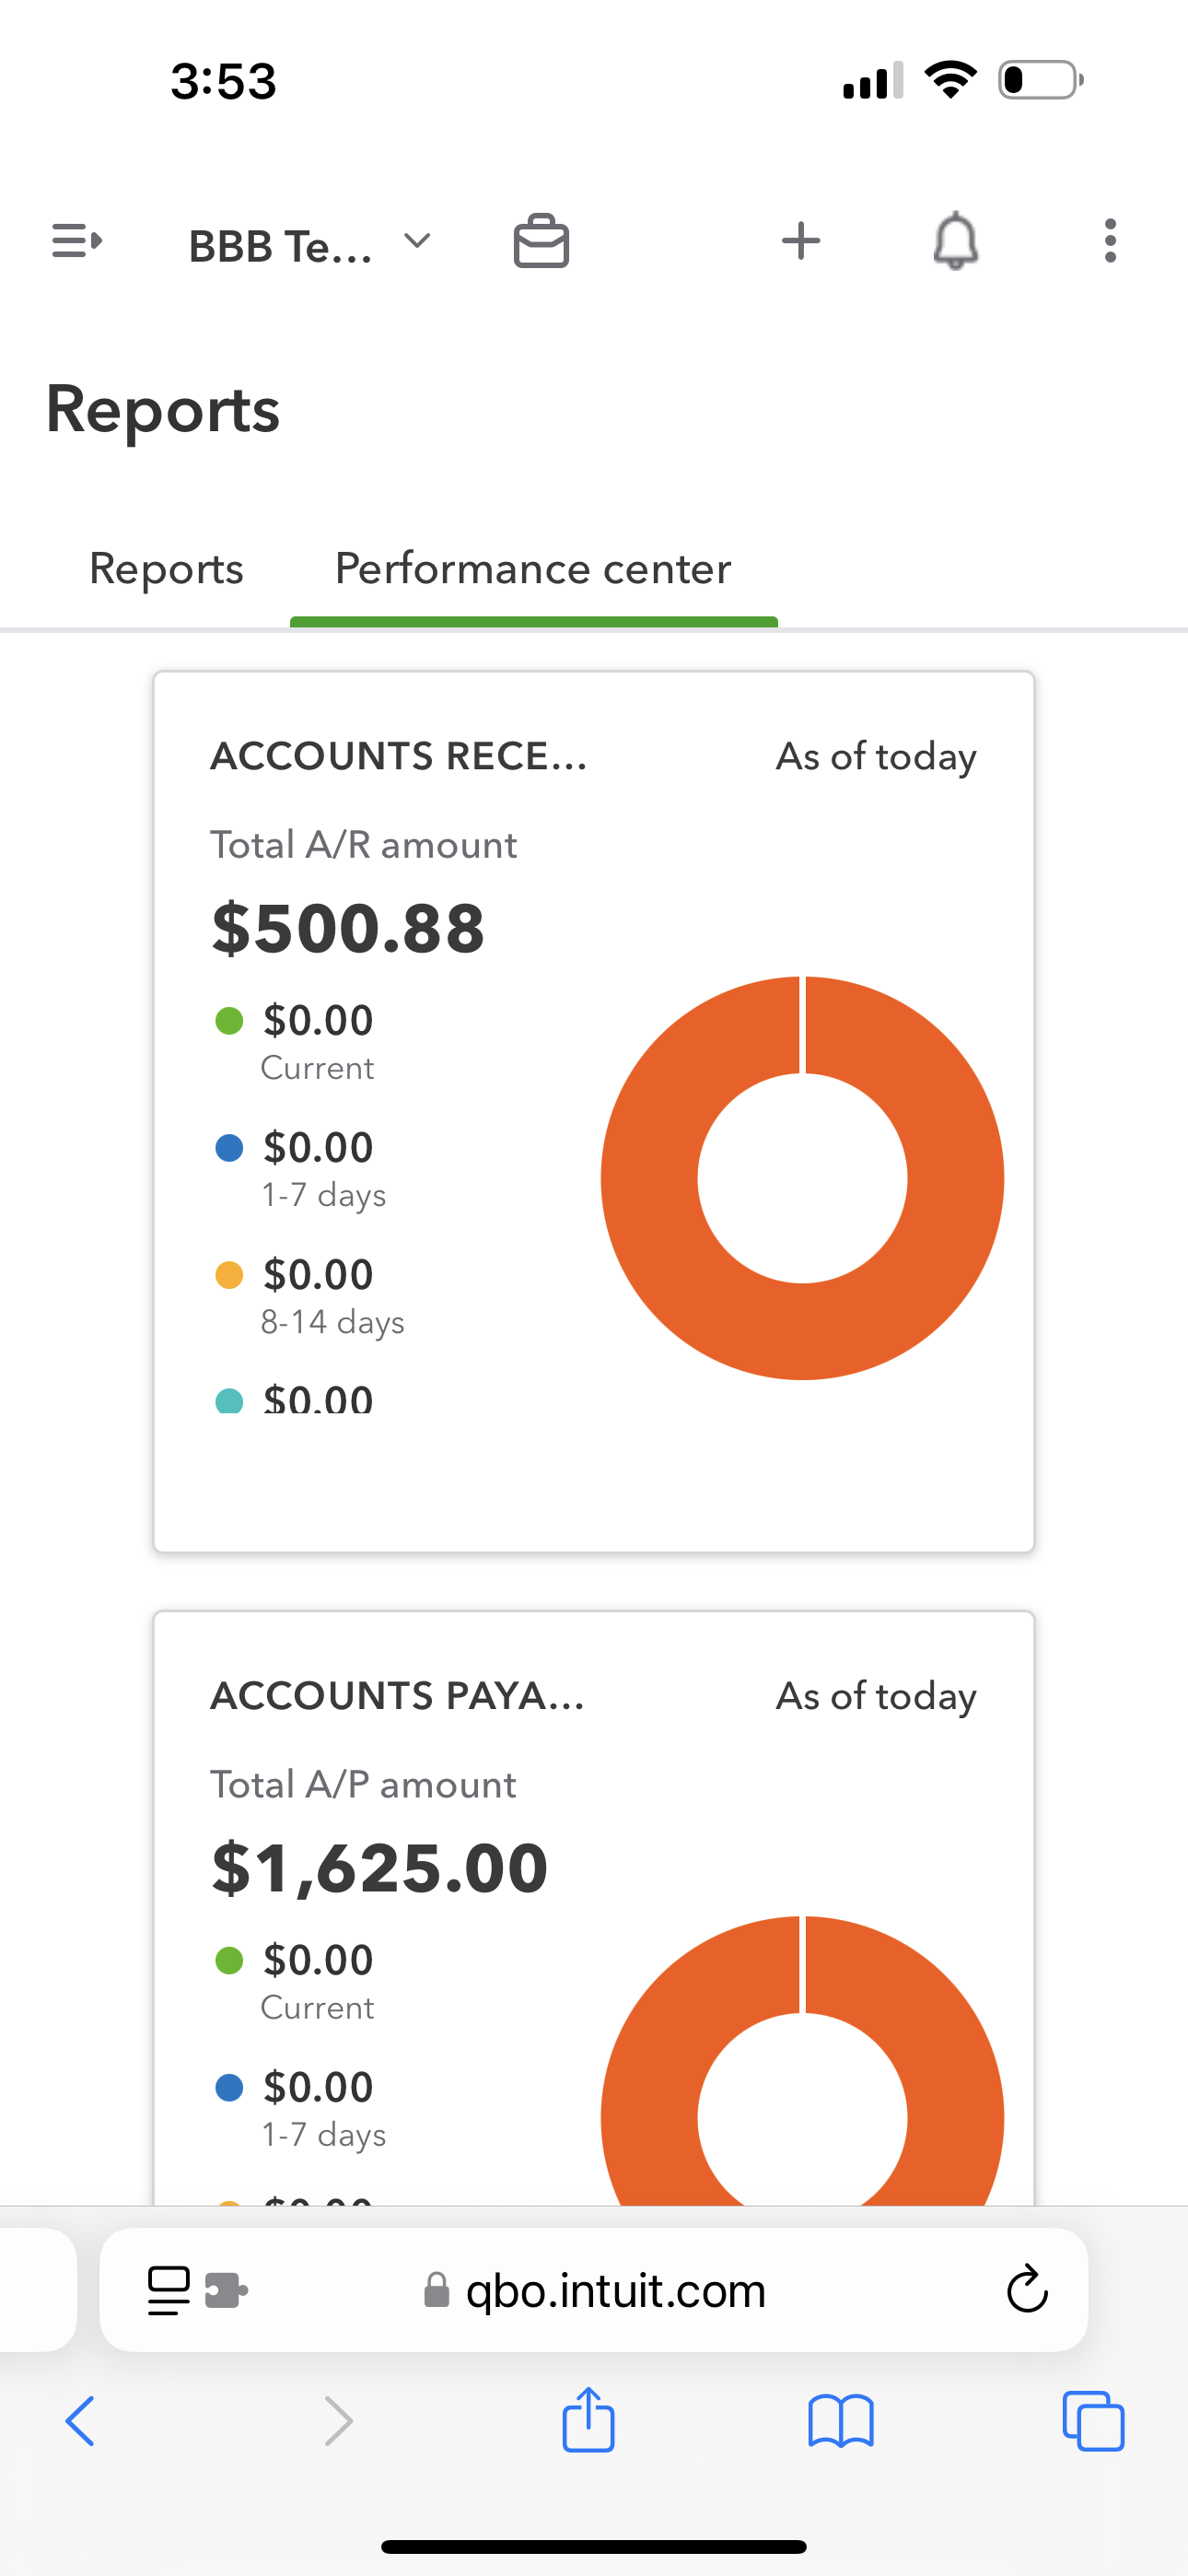Image resolution: width=1188 pixels, height=2576 pixels.
Task: Open the briefcase accountant tools icon
Action: click(541, 242)
